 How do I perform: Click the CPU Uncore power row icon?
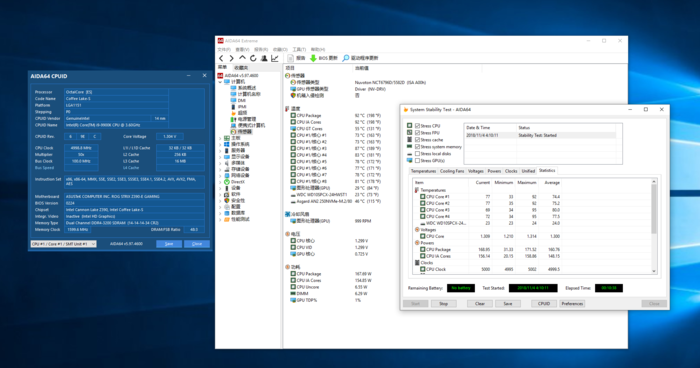coord(293,287)
